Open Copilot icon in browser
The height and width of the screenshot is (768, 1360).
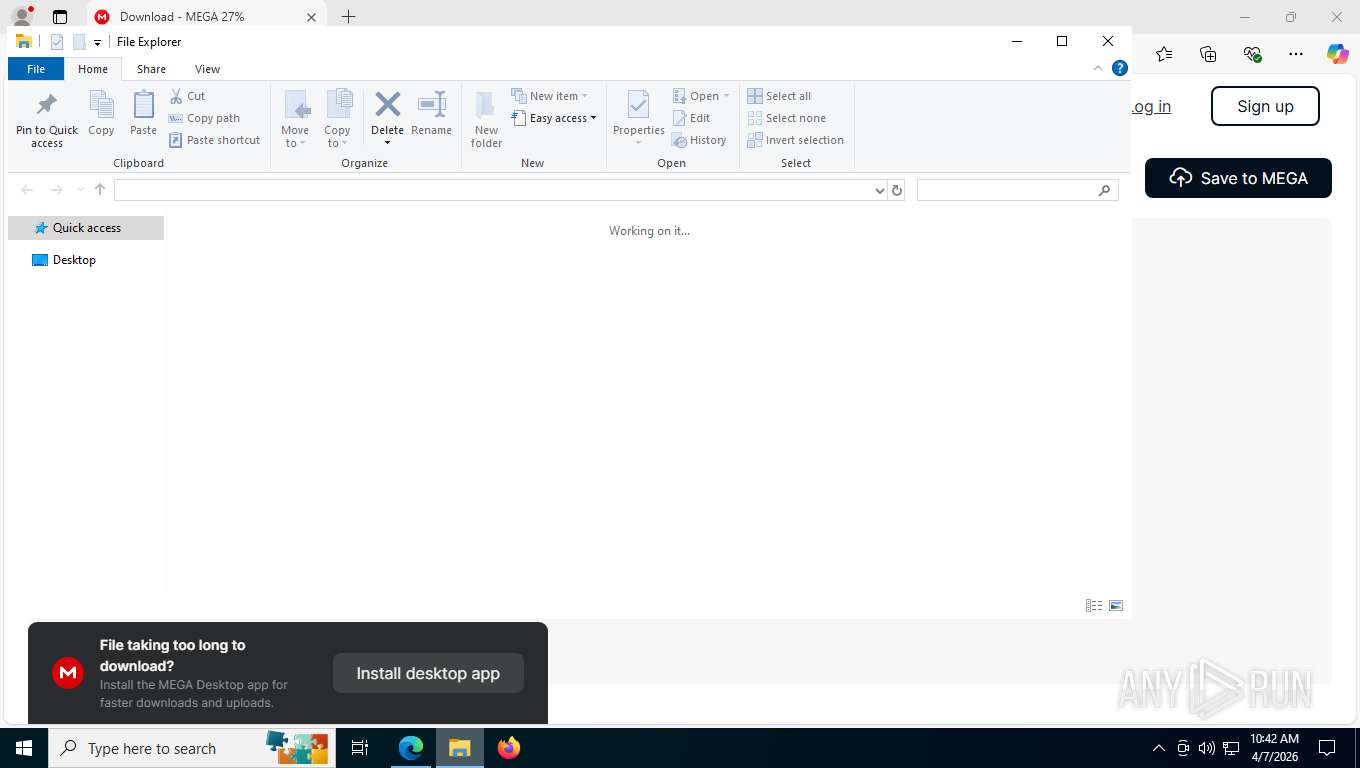(x=1338, y=54)
